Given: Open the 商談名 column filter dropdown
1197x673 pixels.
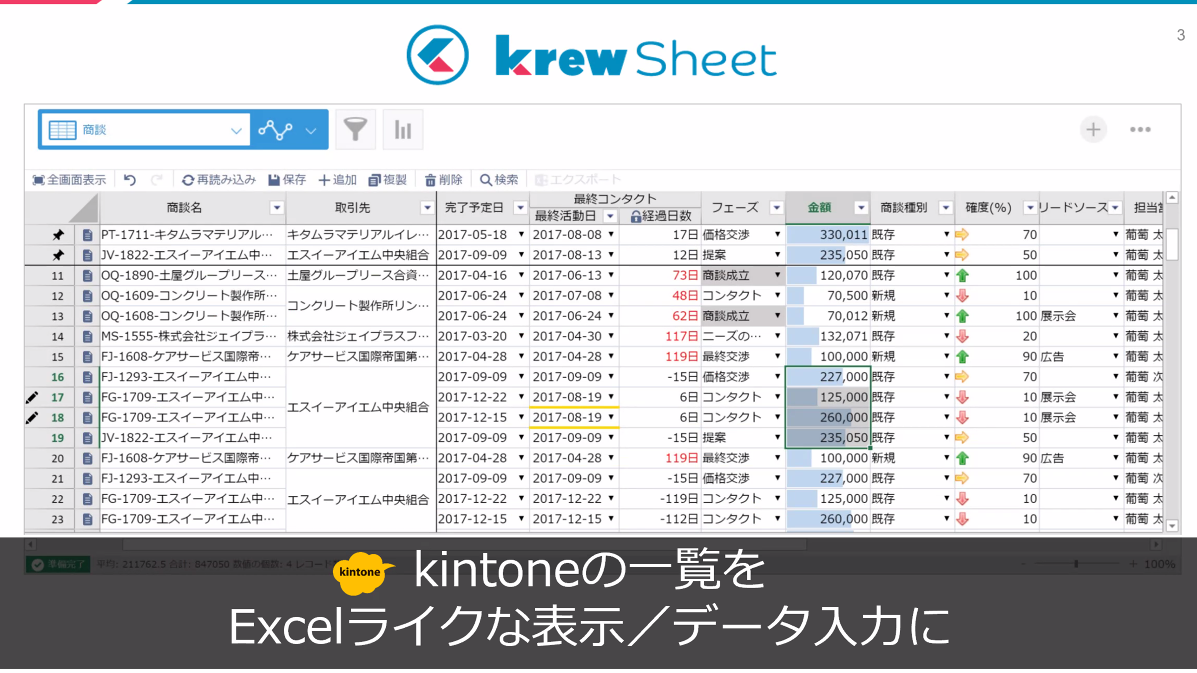Looking at the screenshot, I should [x=277, y=207].
